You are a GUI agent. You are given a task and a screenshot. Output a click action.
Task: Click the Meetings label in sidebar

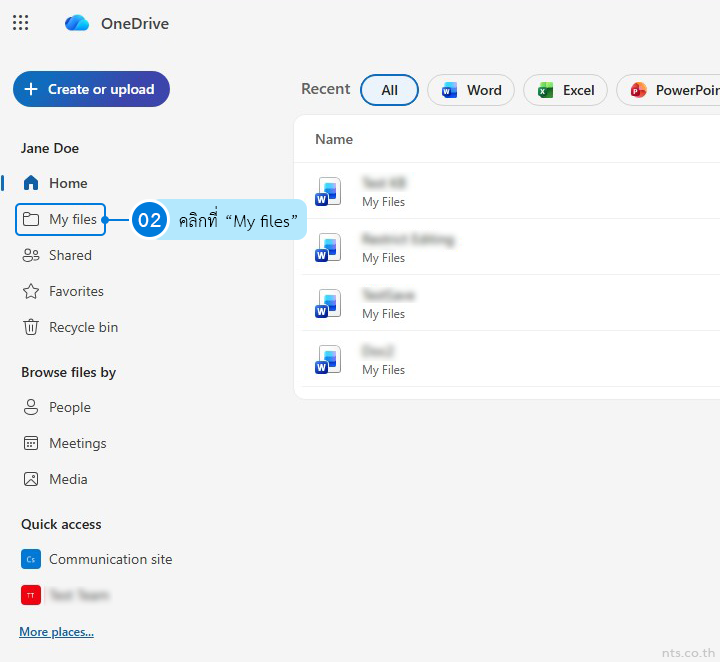point(78,443)
